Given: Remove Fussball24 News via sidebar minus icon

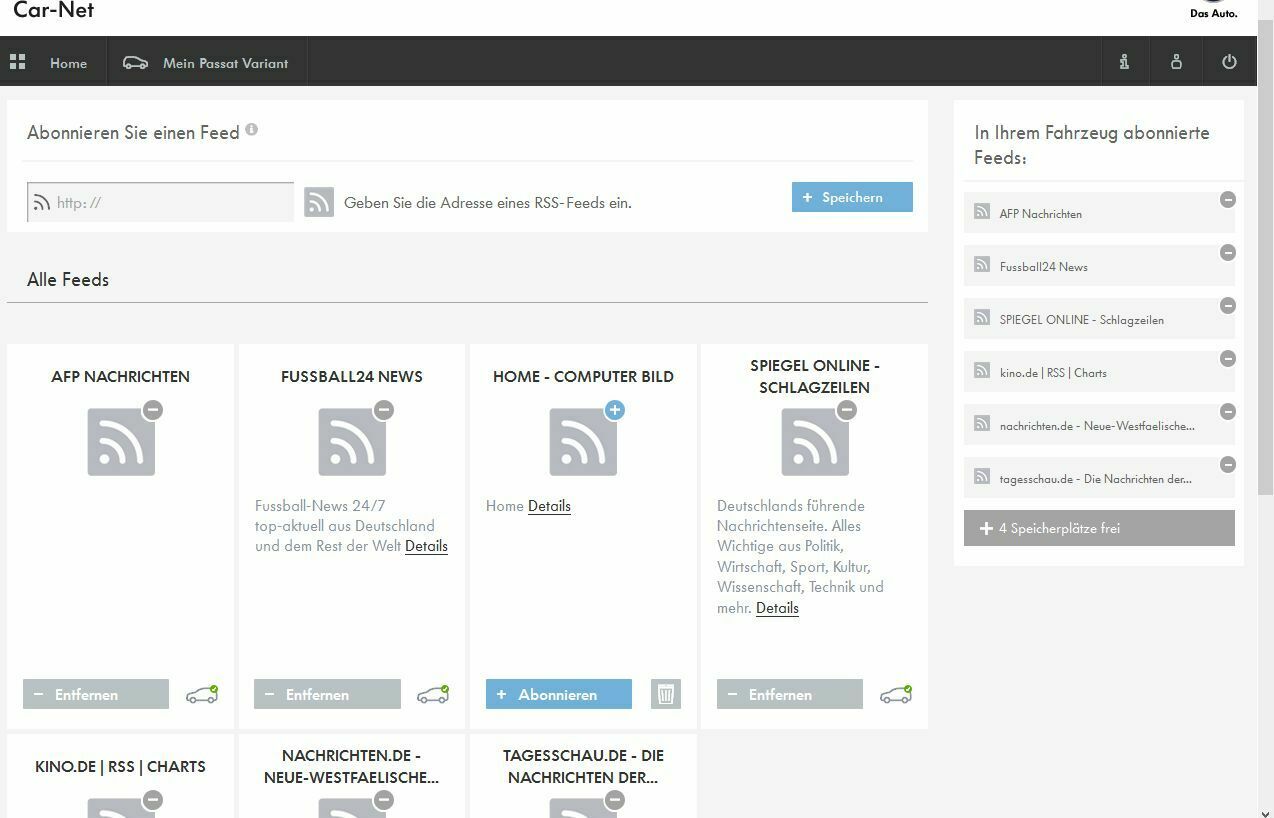Looking at the screenshot, I should point(1228,253).
